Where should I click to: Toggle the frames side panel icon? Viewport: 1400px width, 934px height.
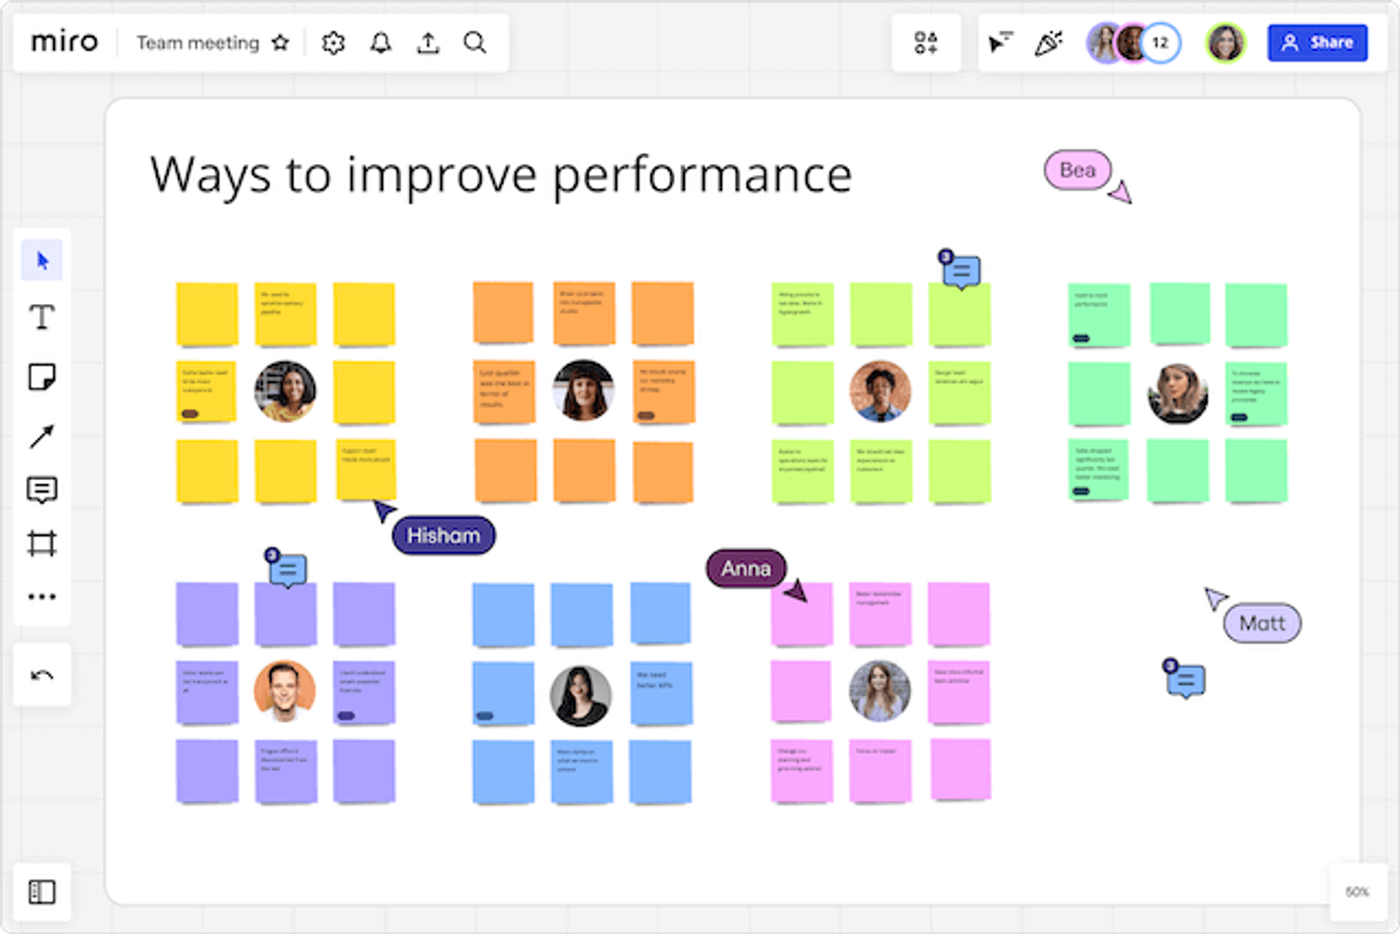[x=42, y=891]
